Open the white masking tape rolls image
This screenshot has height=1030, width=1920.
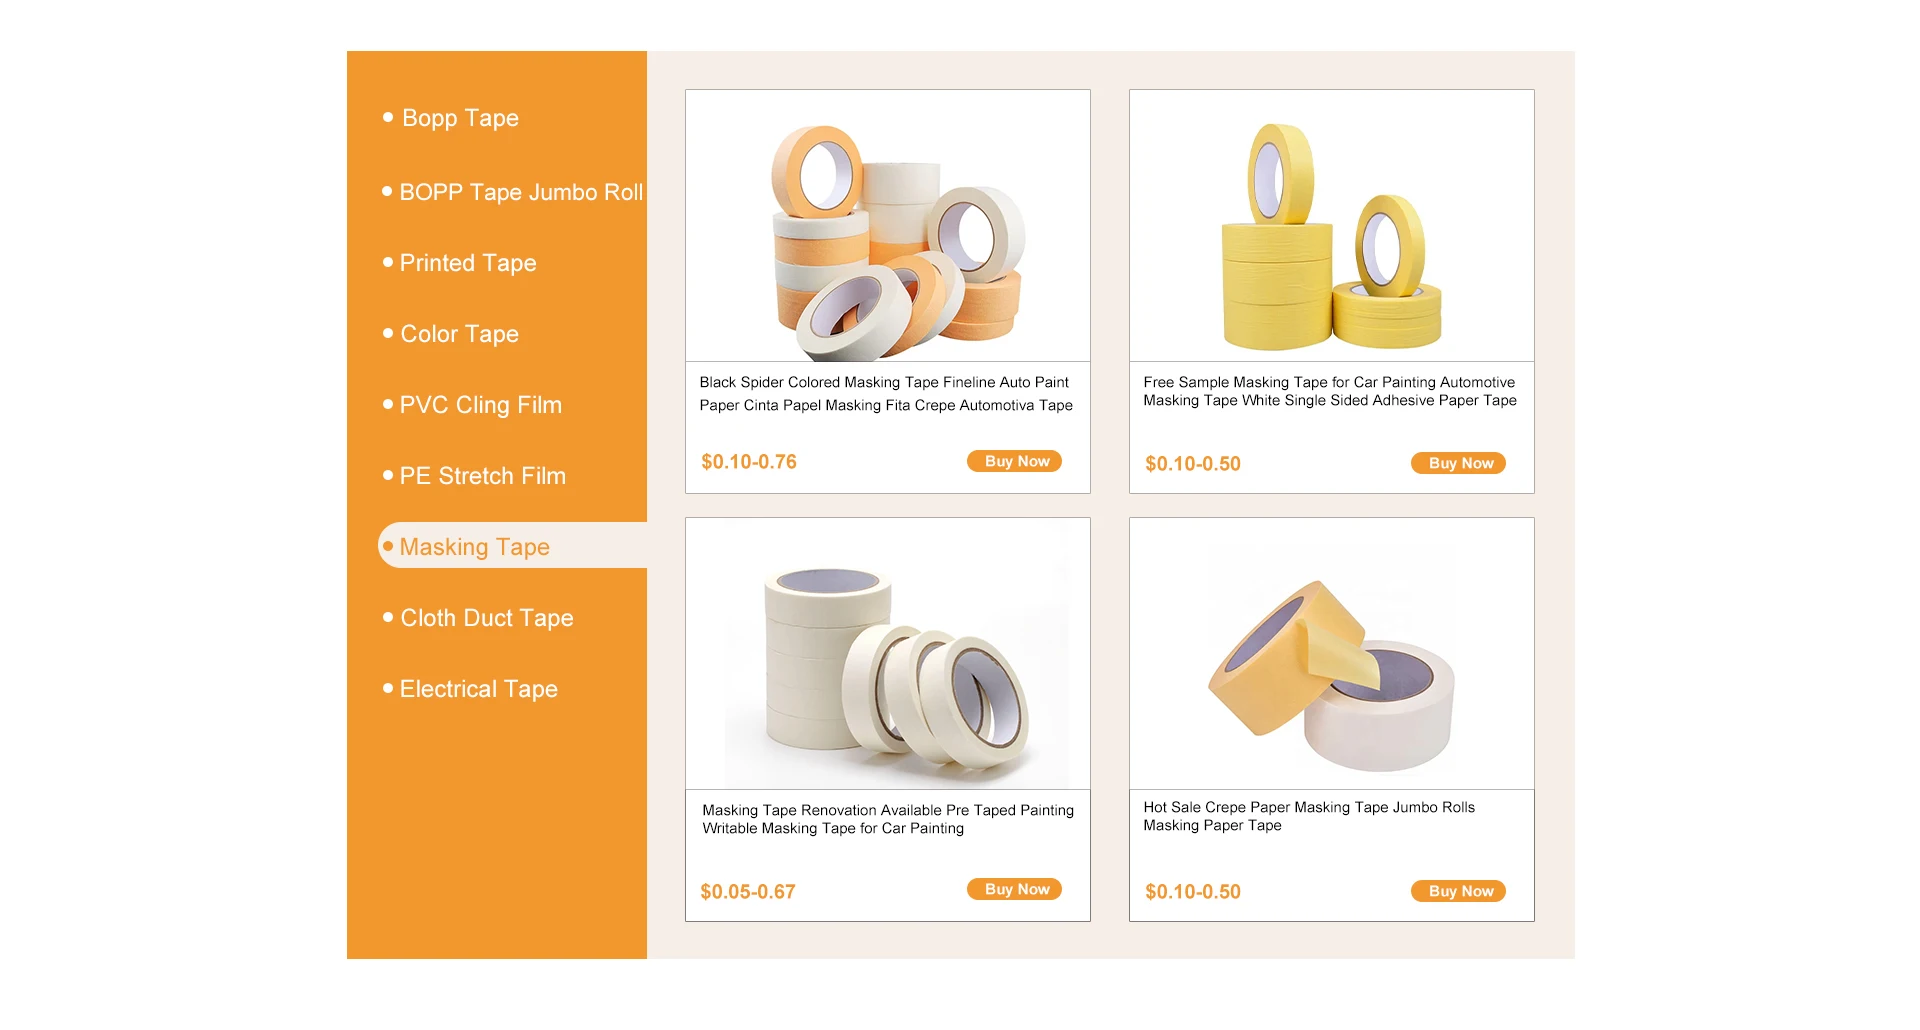tap(888, 654)
